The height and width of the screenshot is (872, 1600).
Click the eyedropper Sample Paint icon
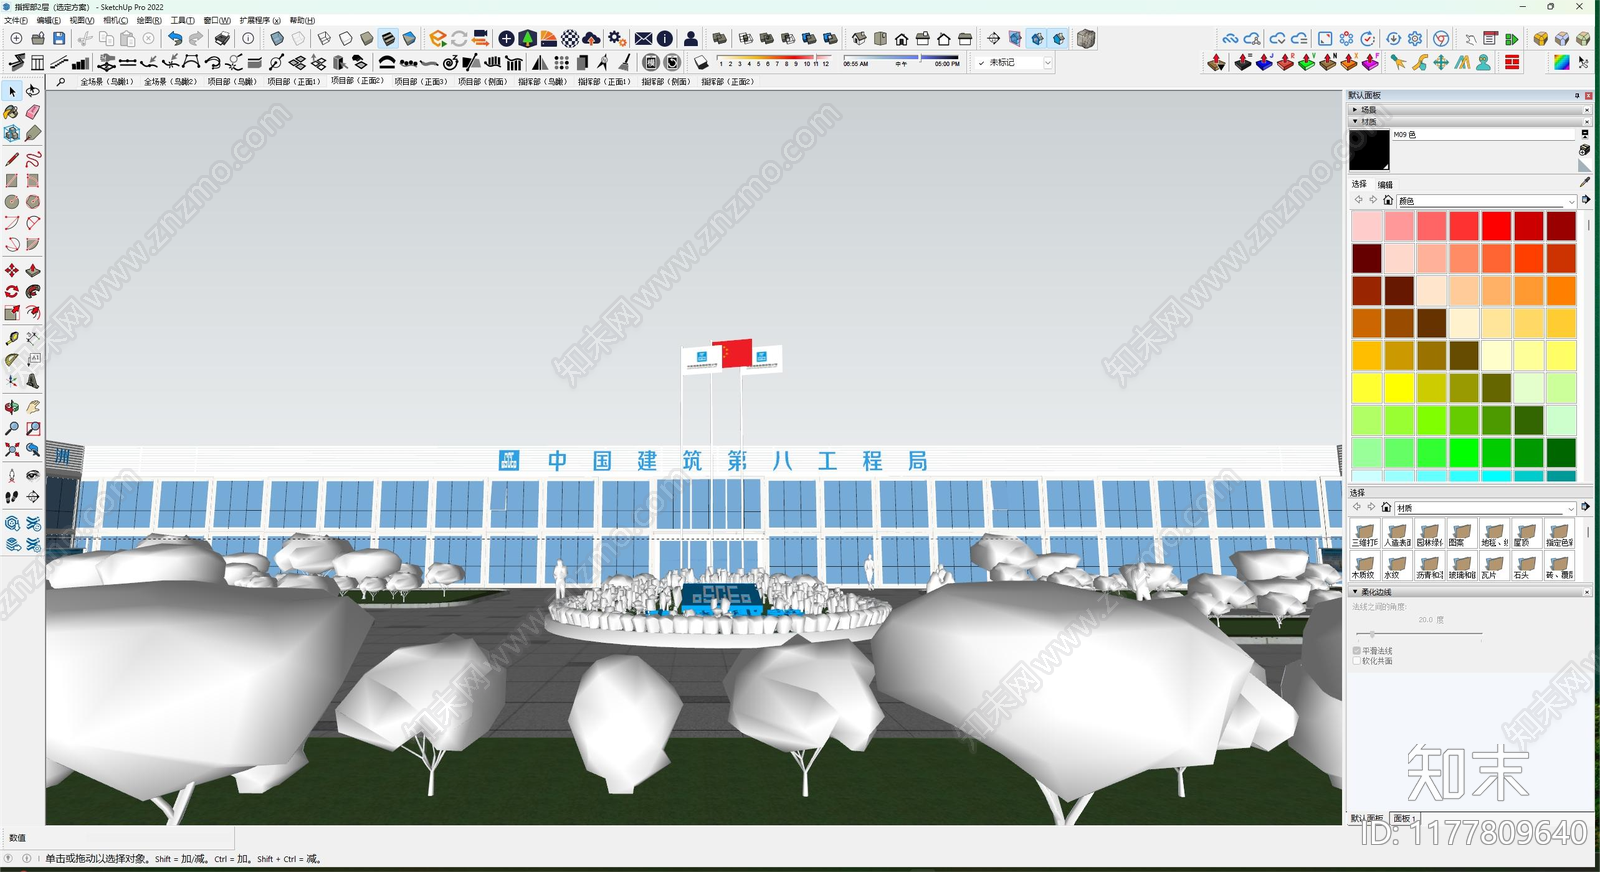coord(1584,182)
